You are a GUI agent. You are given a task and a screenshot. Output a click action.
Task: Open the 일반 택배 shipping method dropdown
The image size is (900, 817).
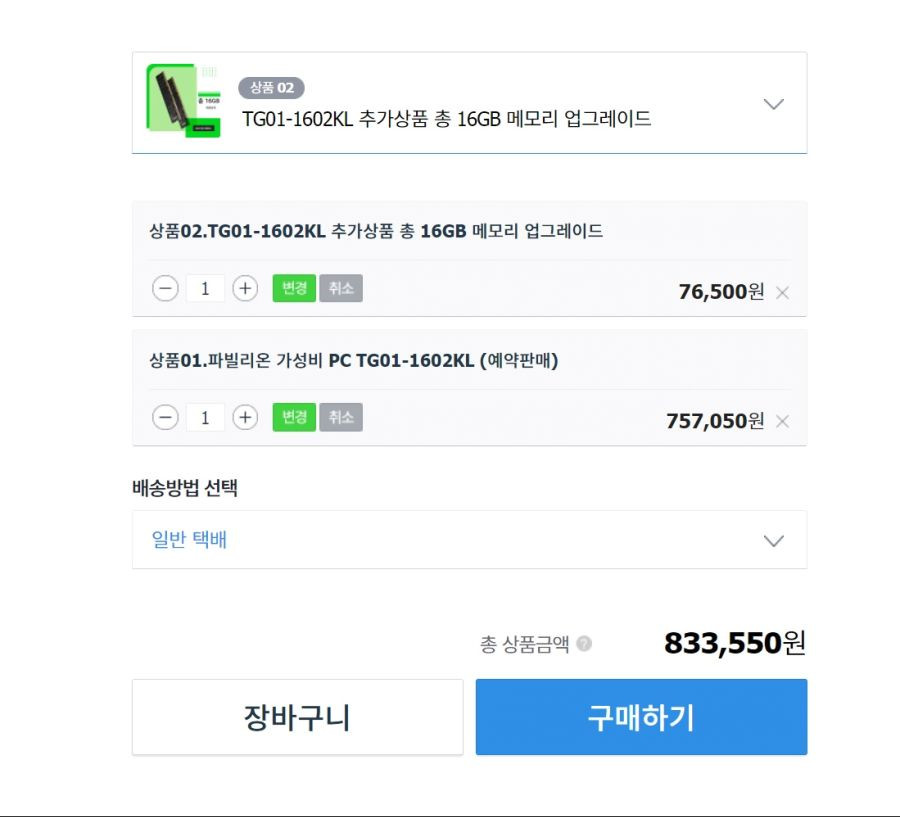click(x=470, y=540)
